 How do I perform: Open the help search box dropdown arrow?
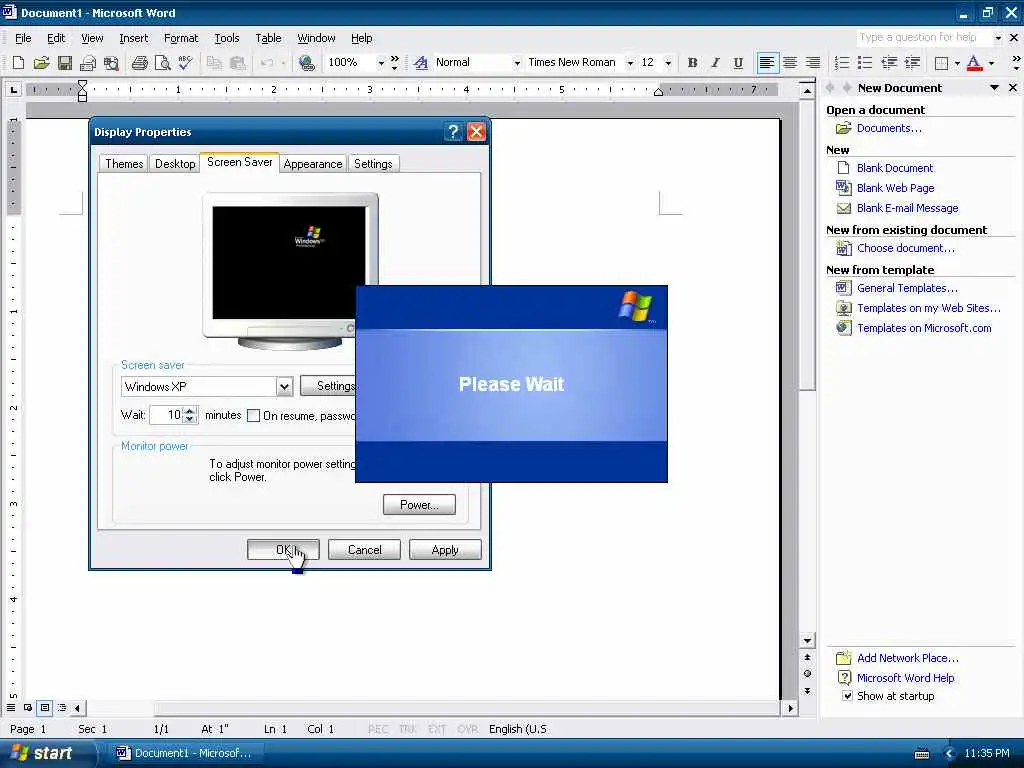point(997,38)
